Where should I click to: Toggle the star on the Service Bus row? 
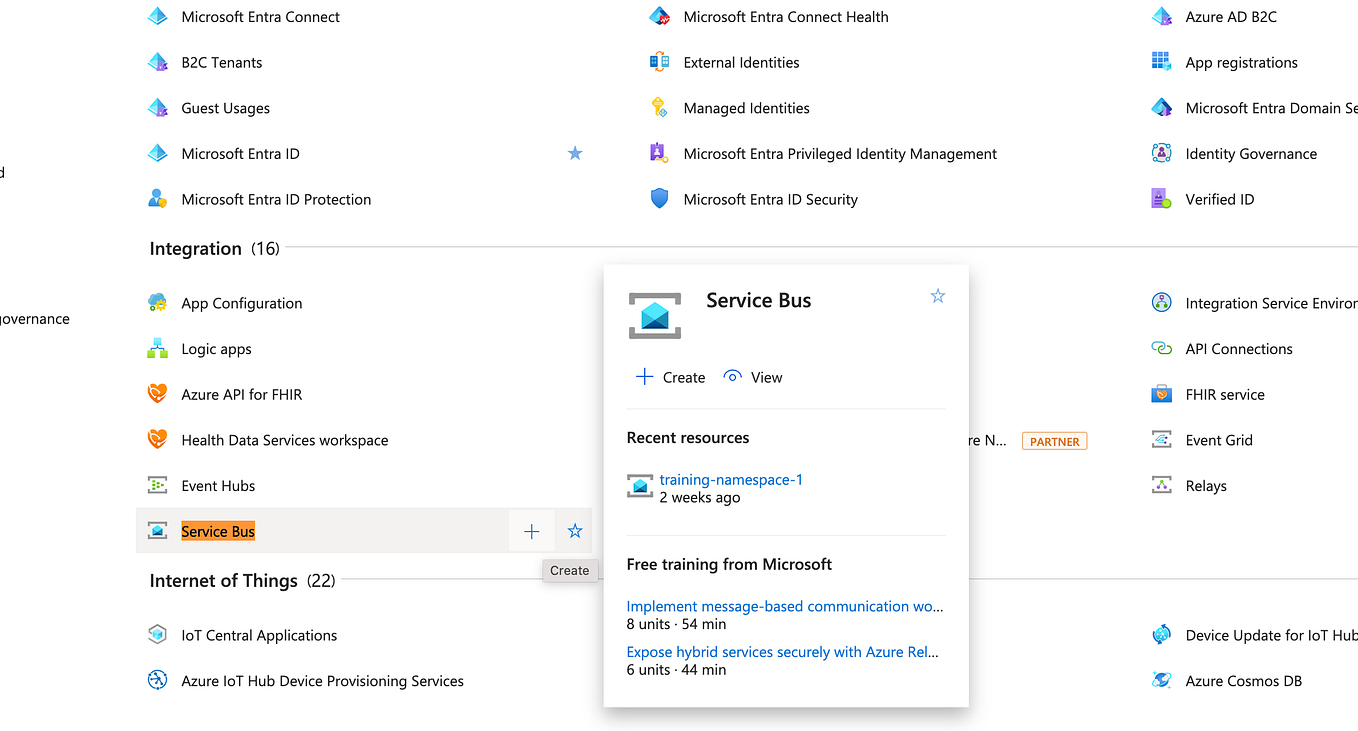tap(574, 531)
